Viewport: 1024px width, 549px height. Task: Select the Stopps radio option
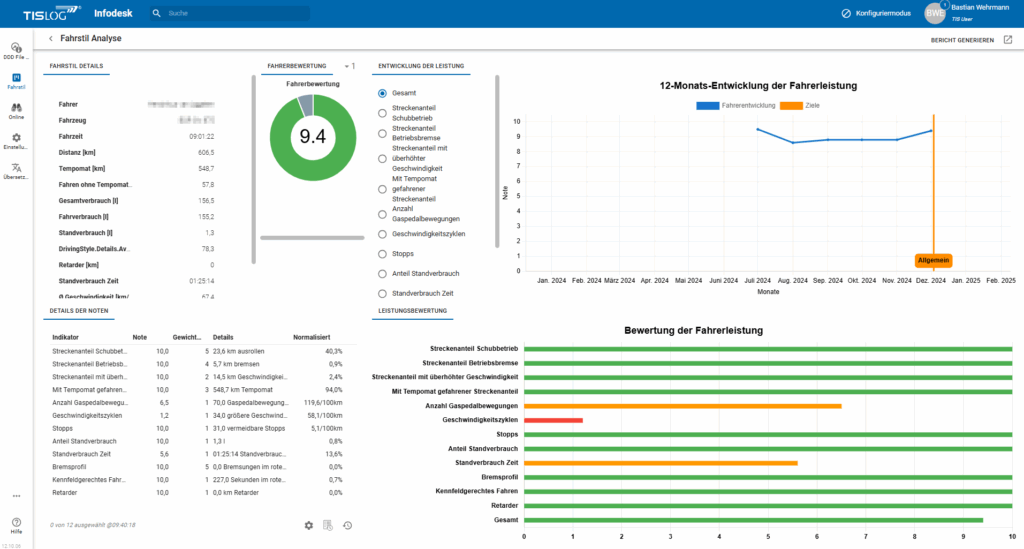[x=382, y=254]
